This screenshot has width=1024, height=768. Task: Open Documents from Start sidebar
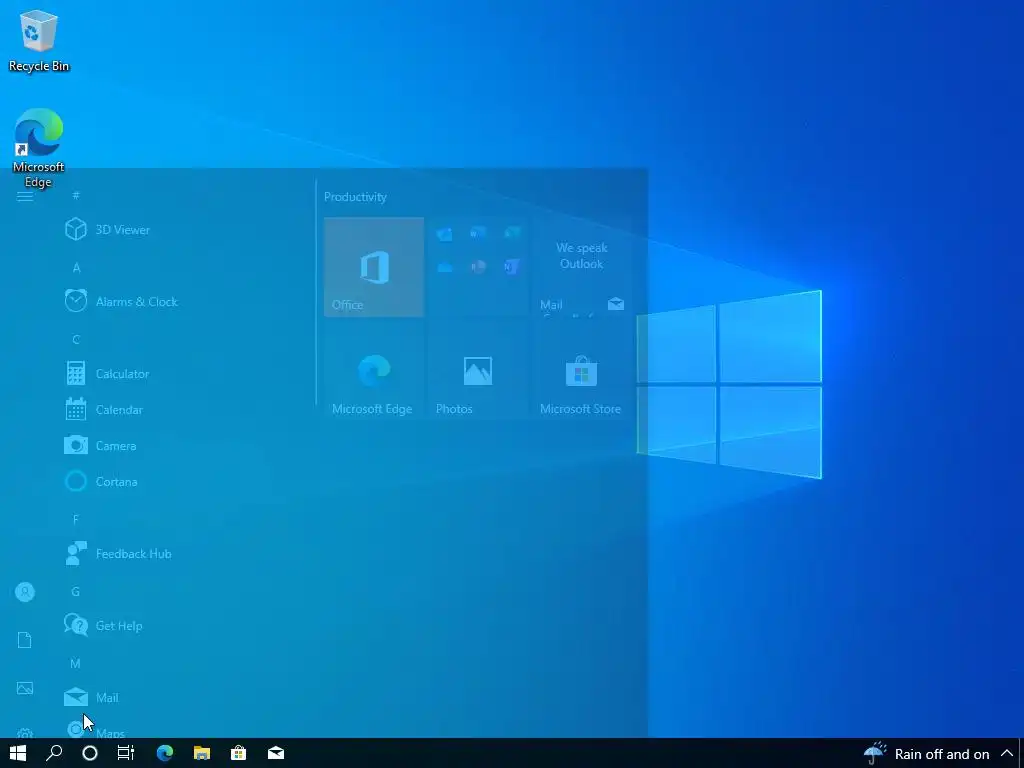[x=25, y=640]
